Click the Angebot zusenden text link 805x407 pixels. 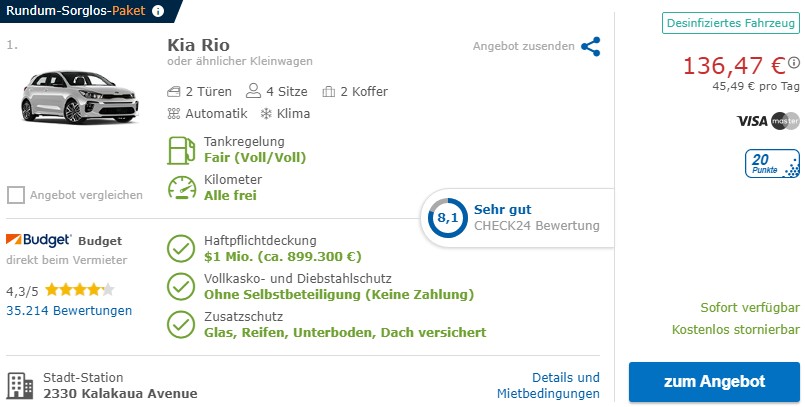coord(524,46)
